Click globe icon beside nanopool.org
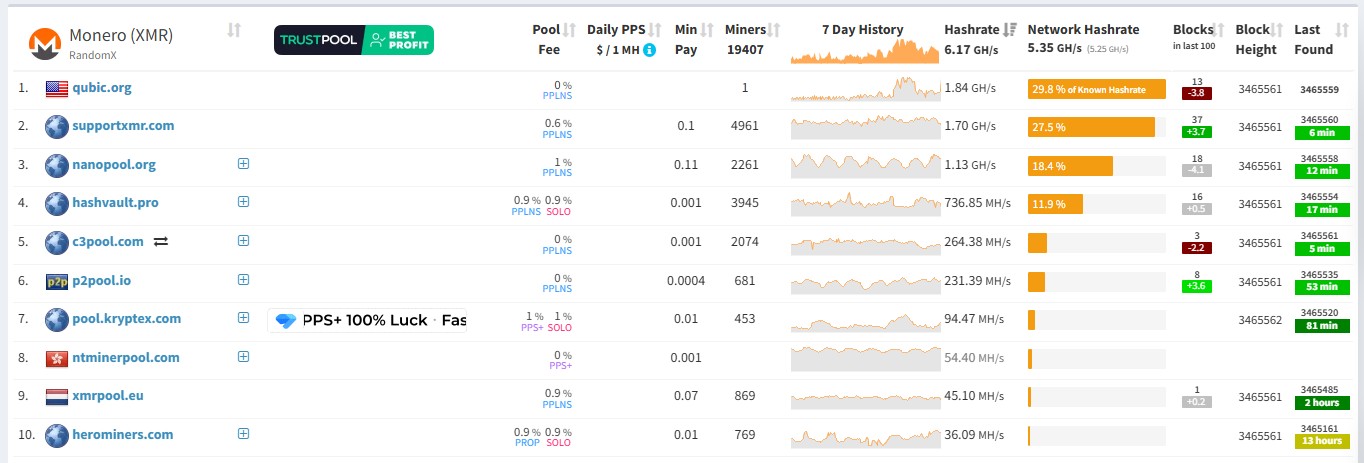This screenshot has width=1364, height=463. [x=56, y=165]
